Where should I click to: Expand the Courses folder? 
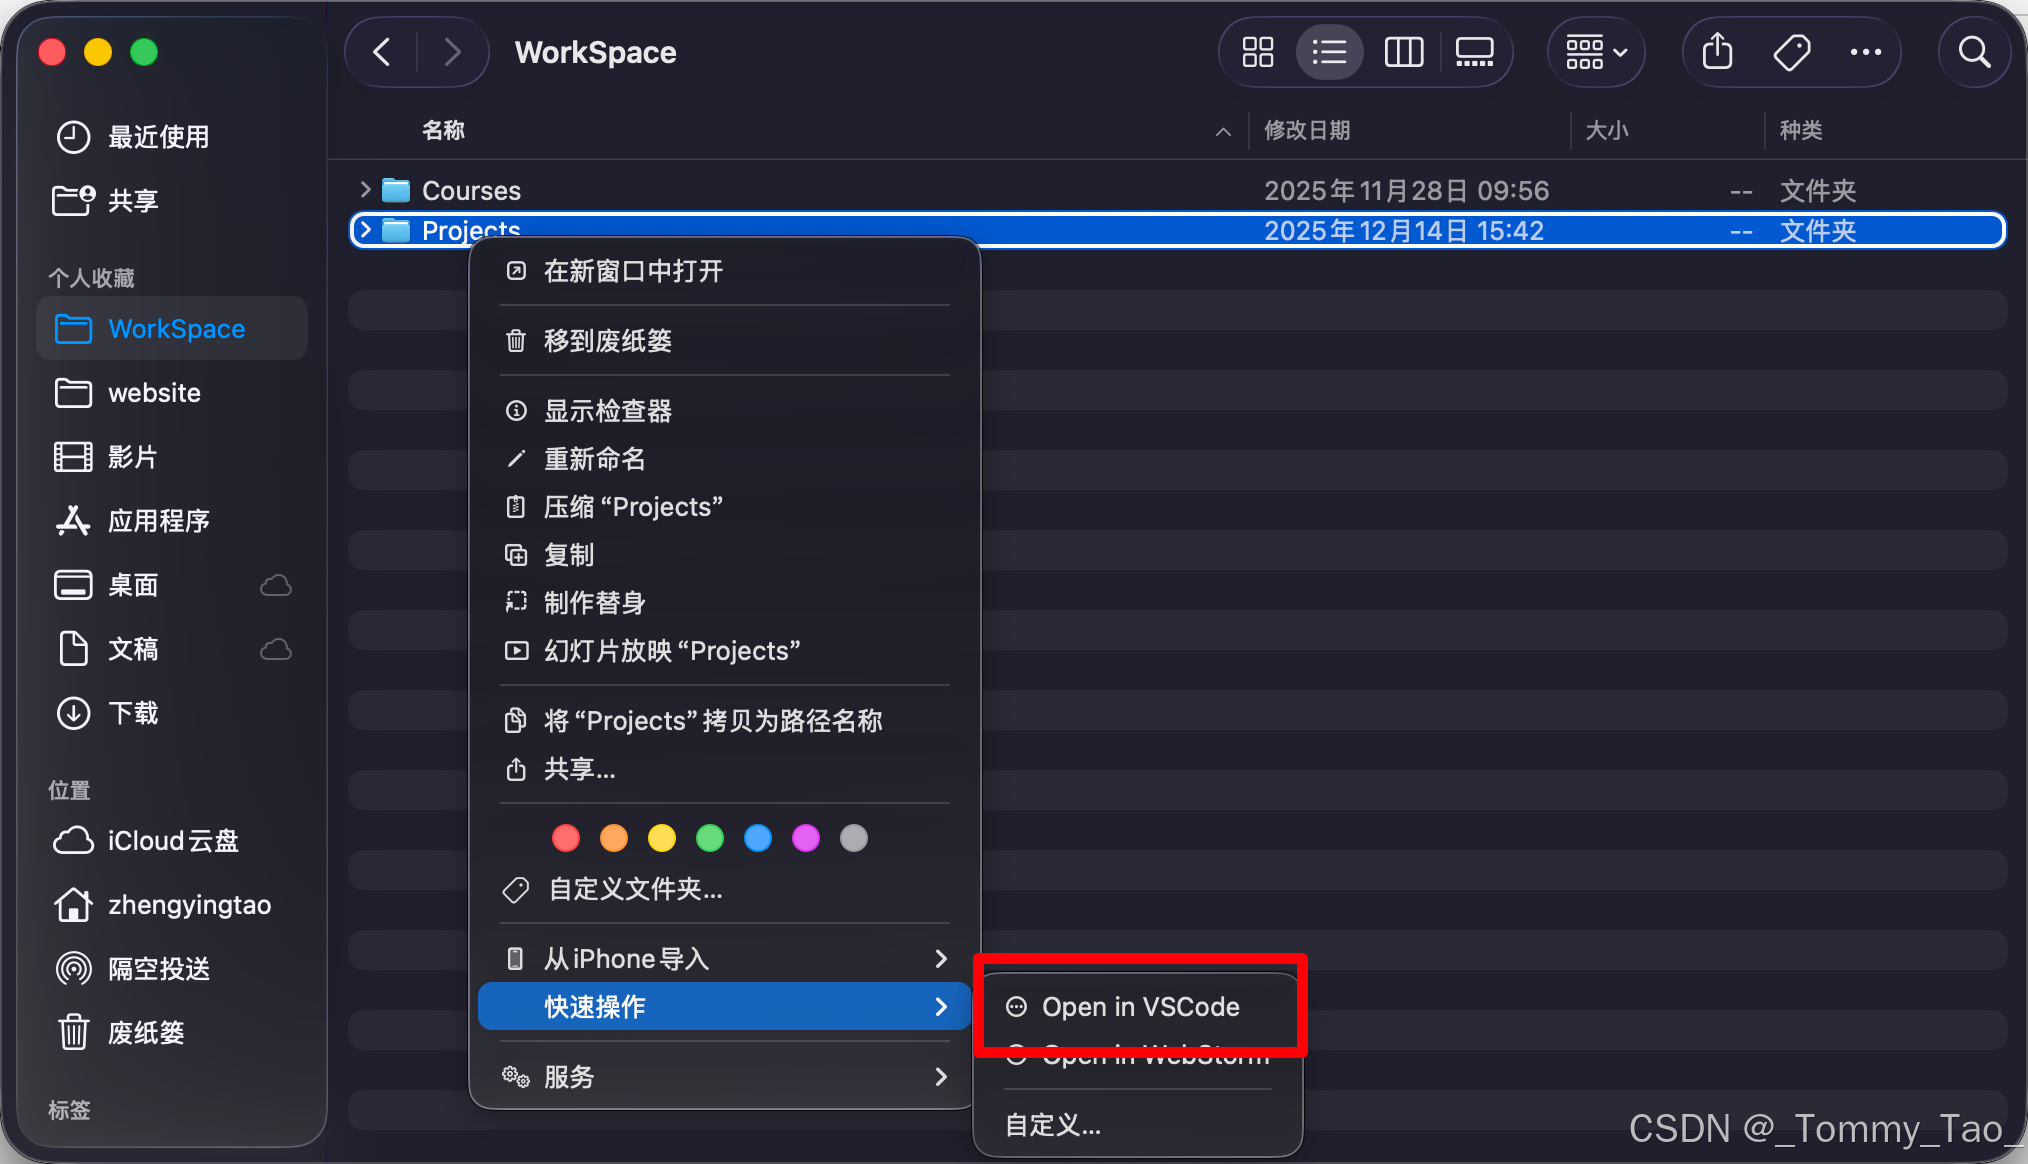(365, 190)
